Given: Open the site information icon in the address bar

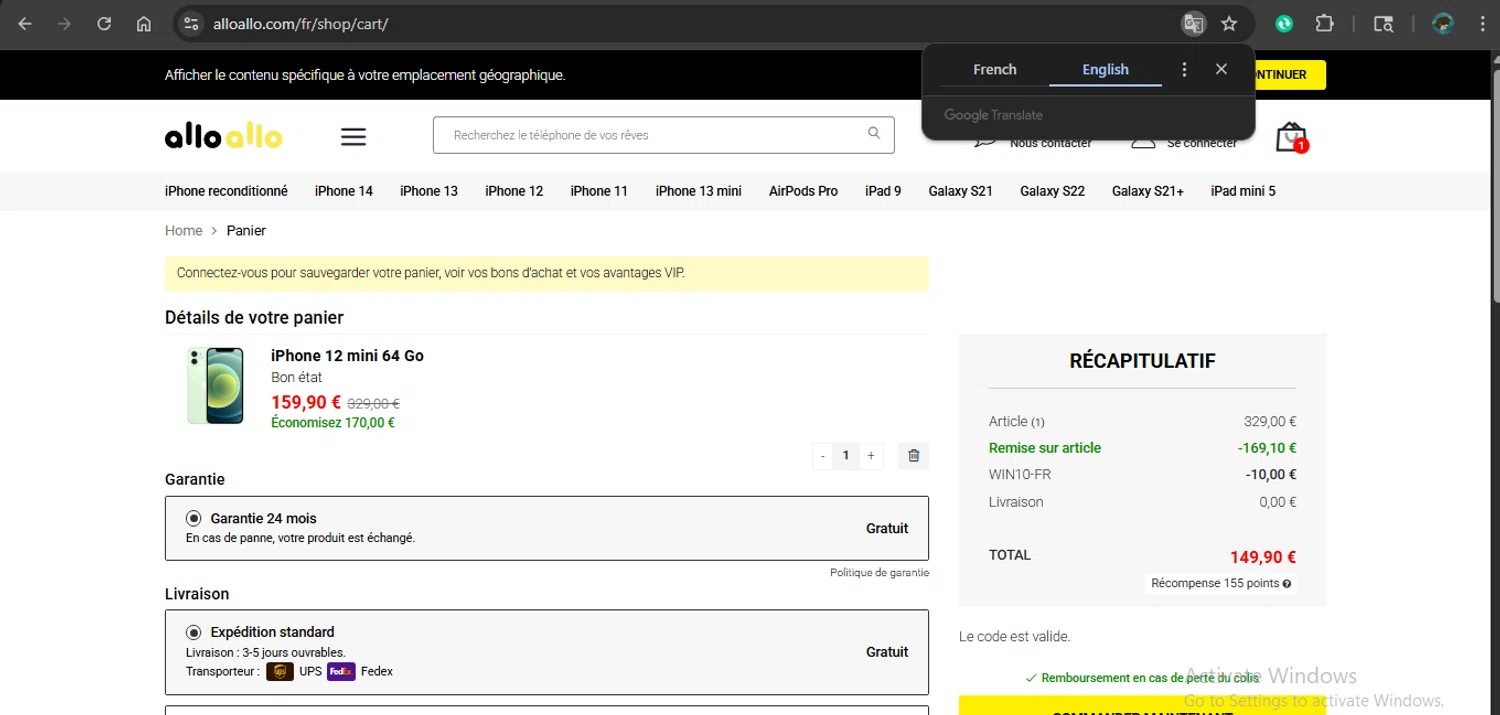Looking at the screenshot, I should [x=192, y=24].
